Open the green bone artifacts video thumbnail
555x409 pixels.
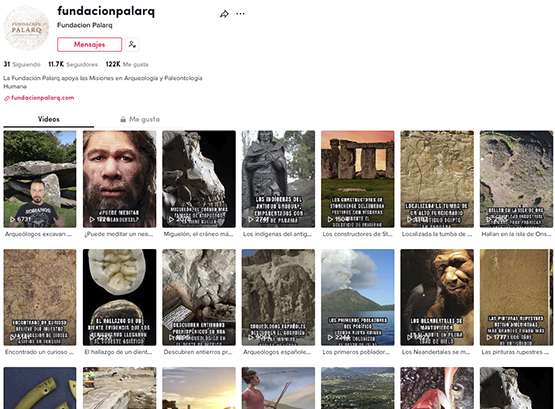(x=40, y=388)
